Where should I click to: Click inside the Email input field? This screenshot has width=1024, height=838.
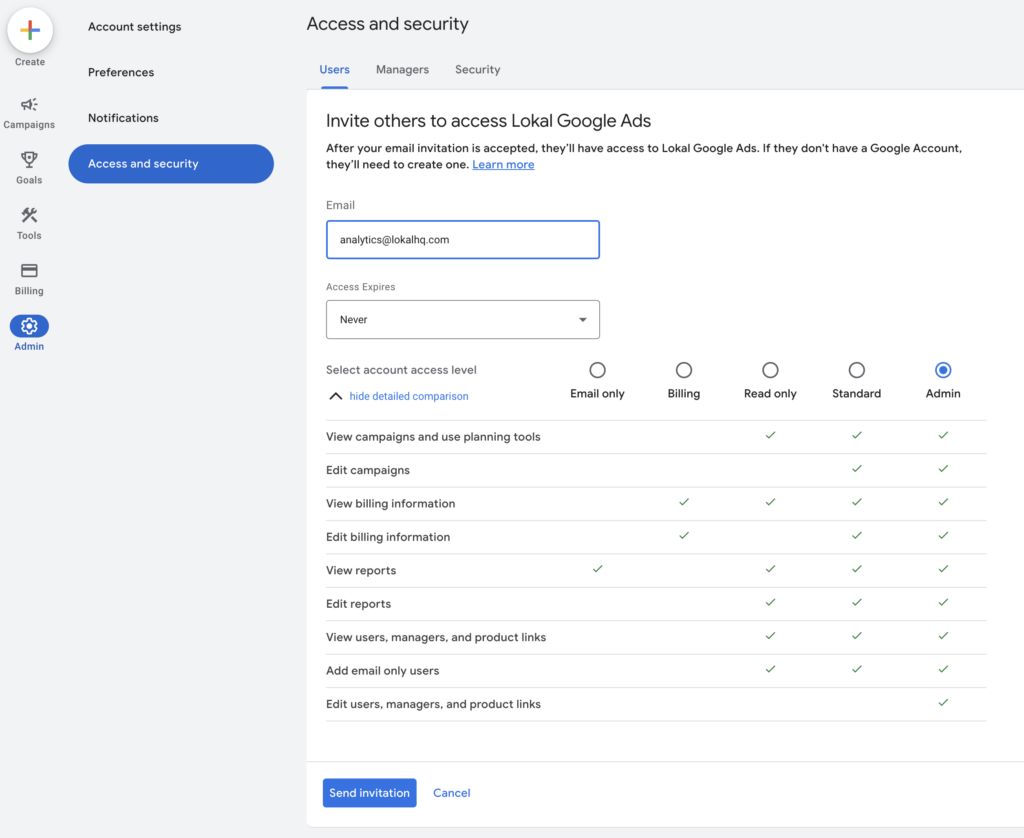[462, 239]
